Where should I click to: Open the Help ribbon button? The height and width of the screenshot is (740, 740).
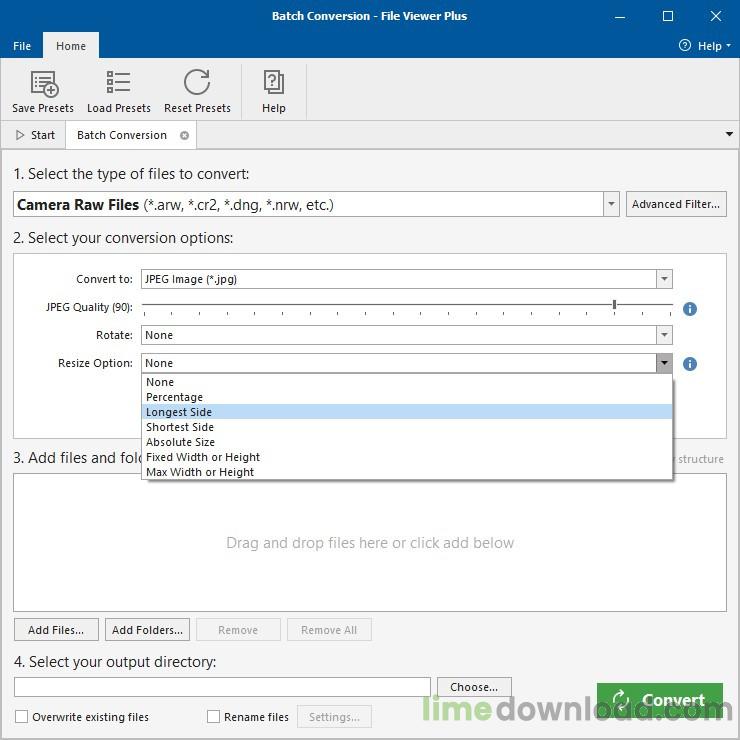click(x=274, y=92)
